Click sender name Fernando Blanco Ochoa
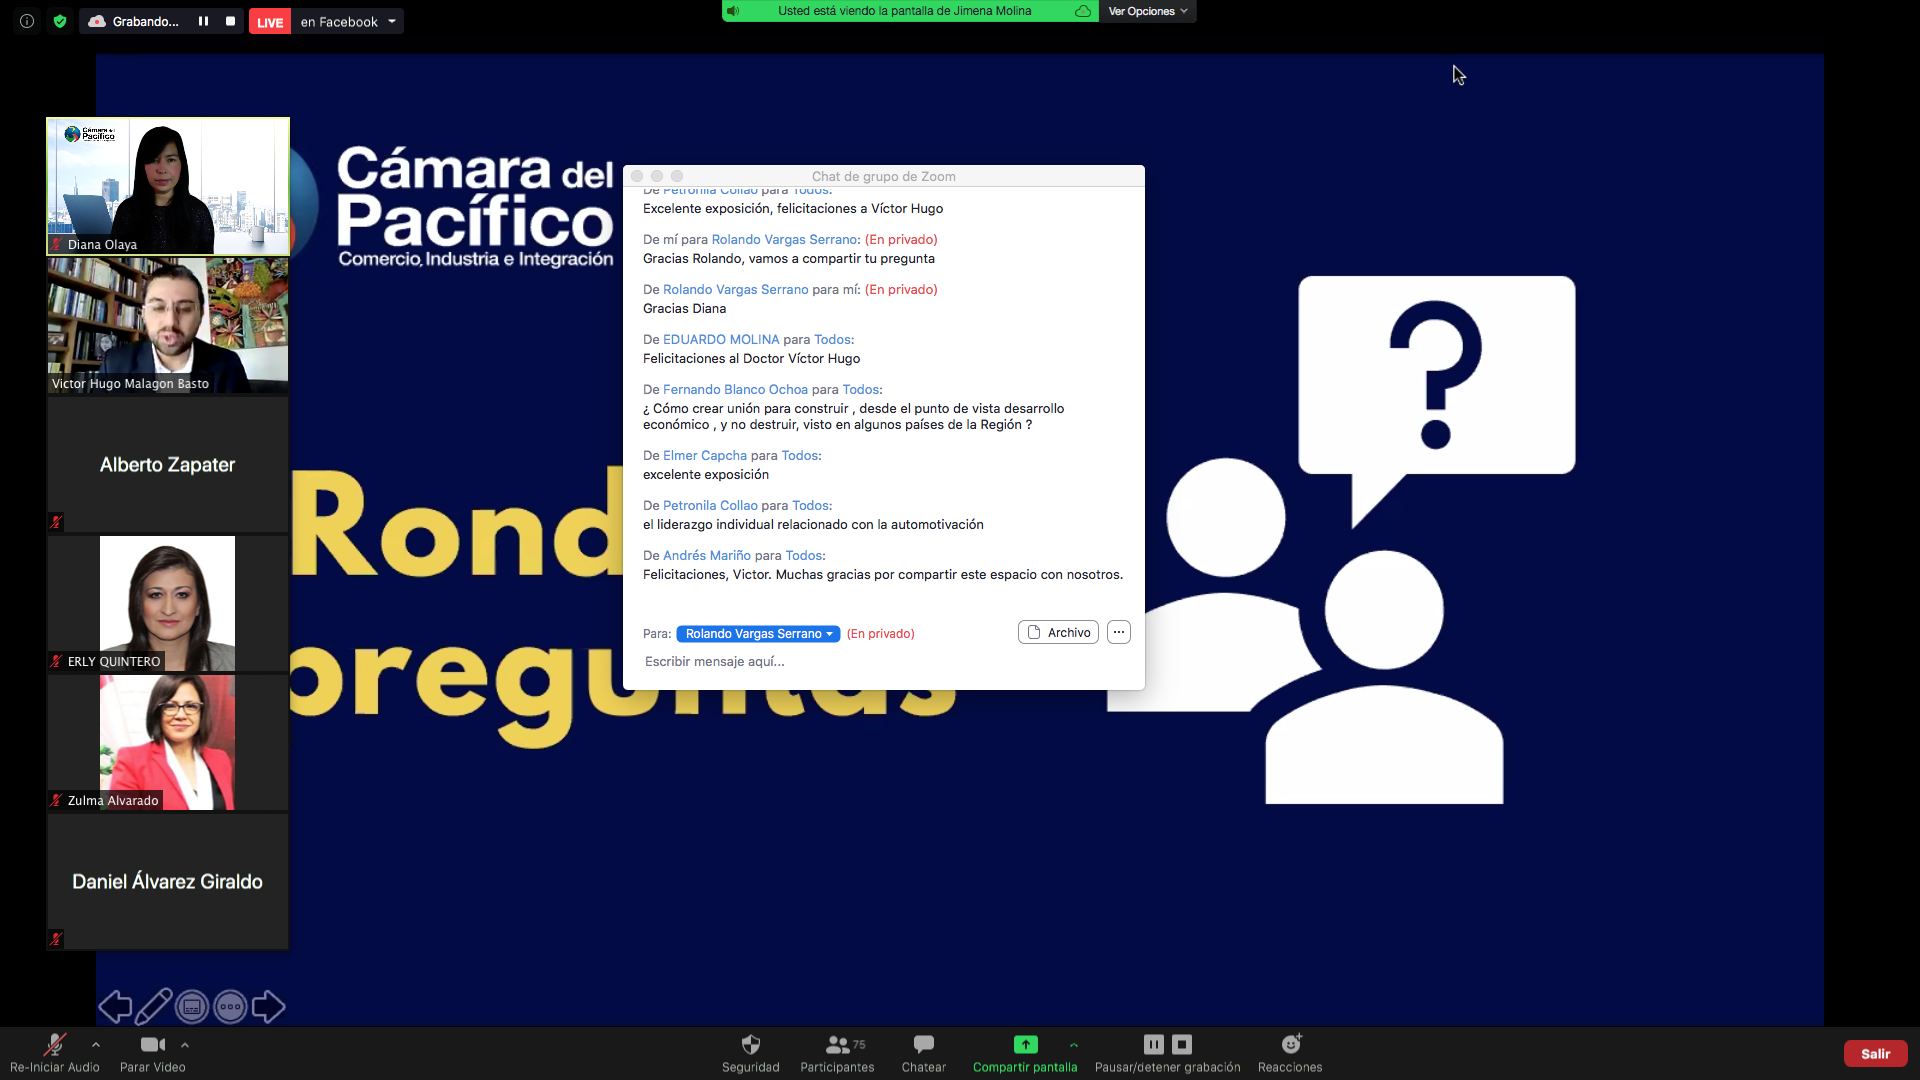1920x1080 pixels. tap(735, 389)
